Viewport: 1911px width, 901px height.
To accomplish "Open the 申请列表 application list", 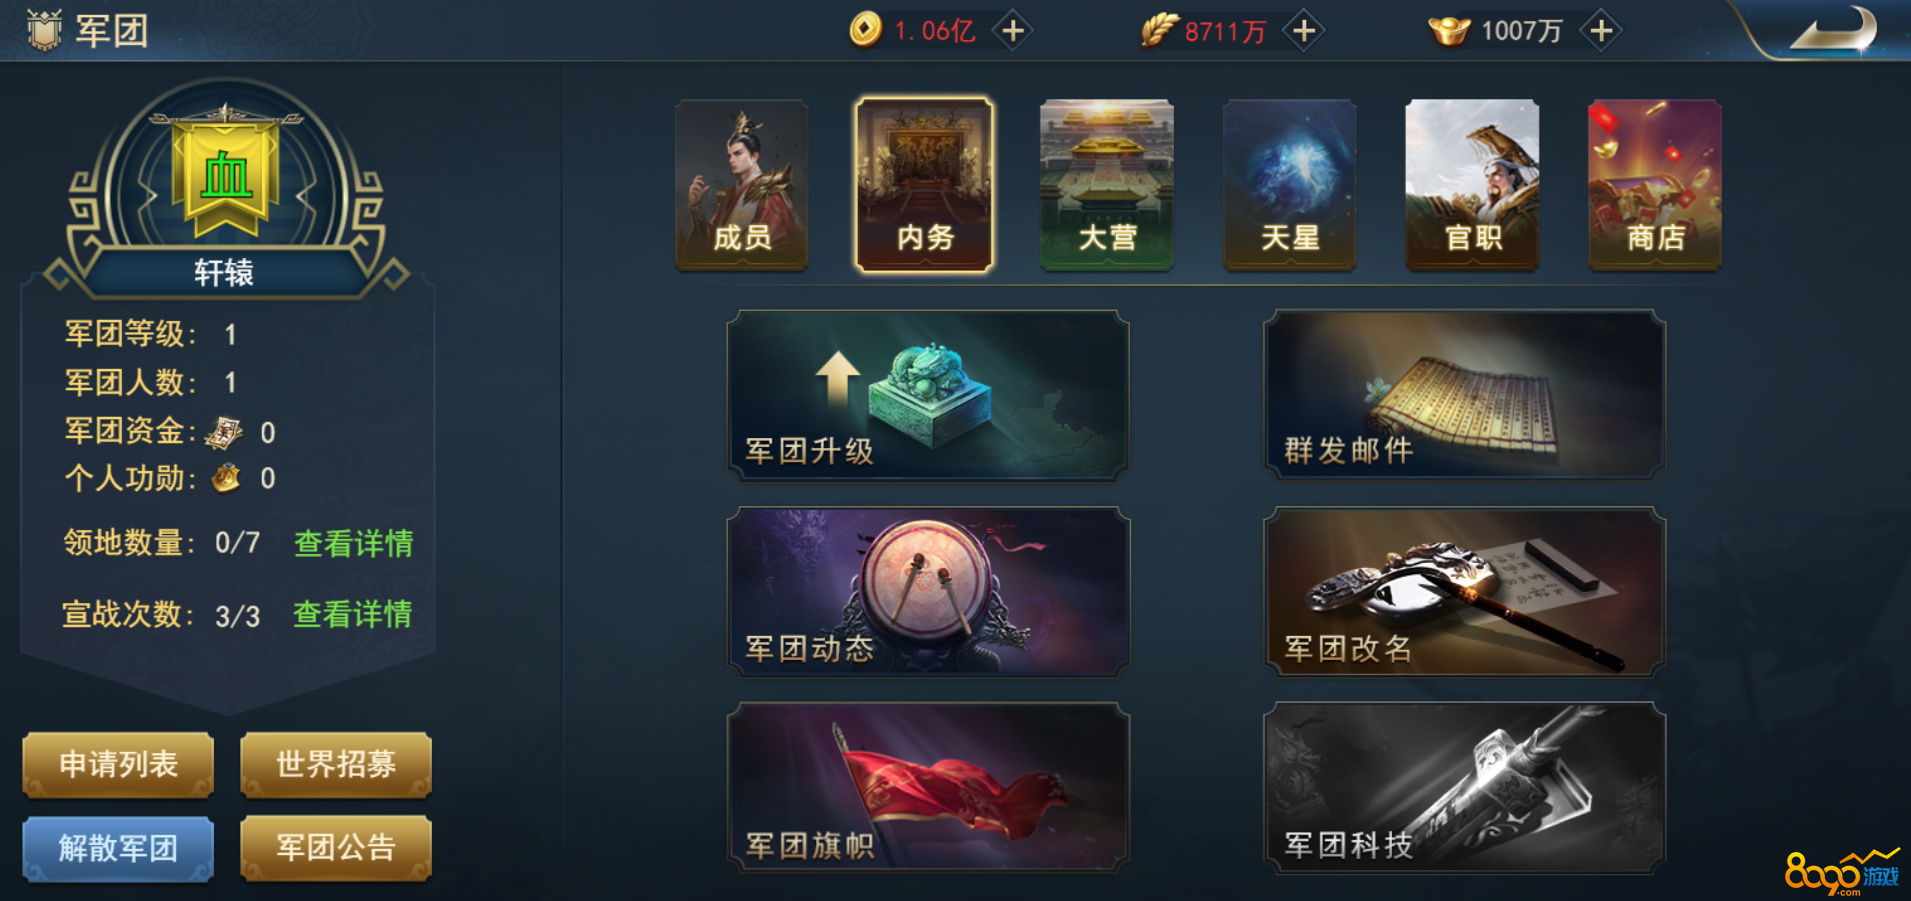I will pyautogui.click(x=118, y=765).
